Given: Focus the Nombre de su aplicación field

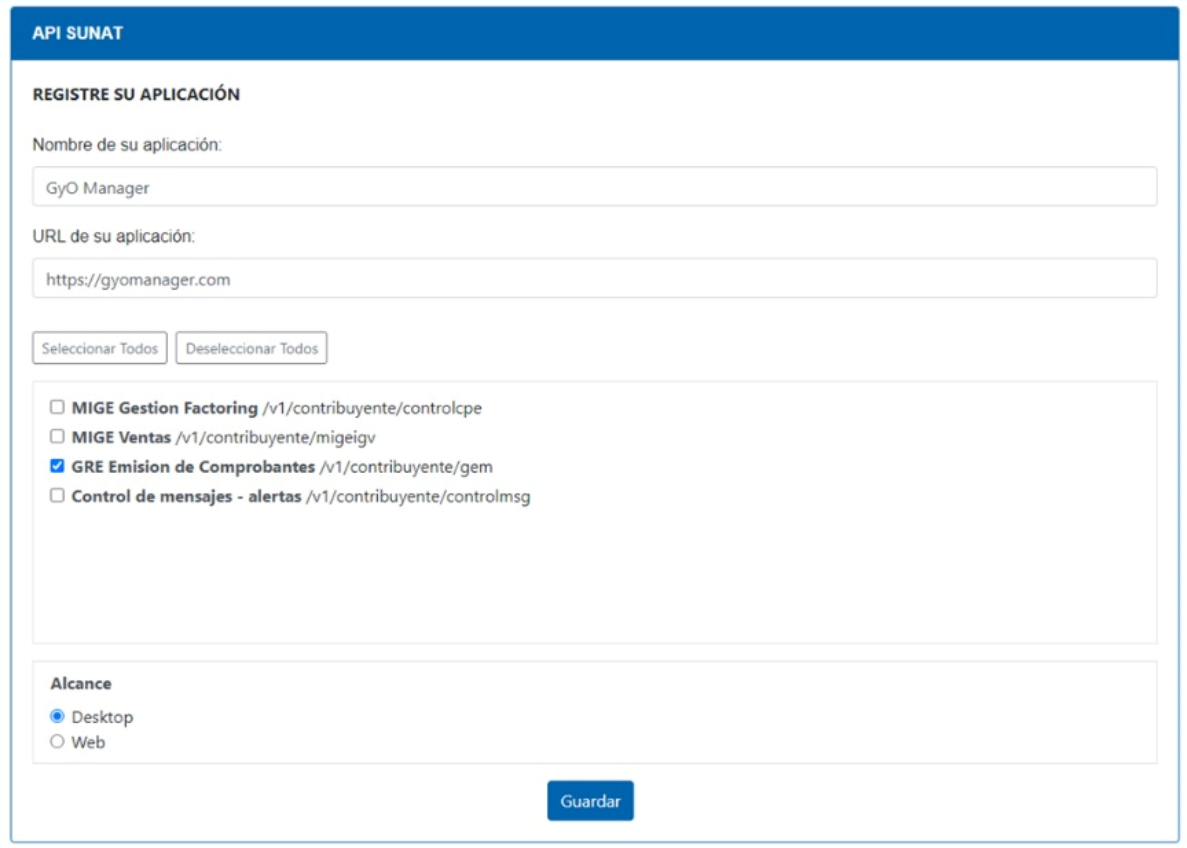Looking at the screenshot, I should [594, 187].
